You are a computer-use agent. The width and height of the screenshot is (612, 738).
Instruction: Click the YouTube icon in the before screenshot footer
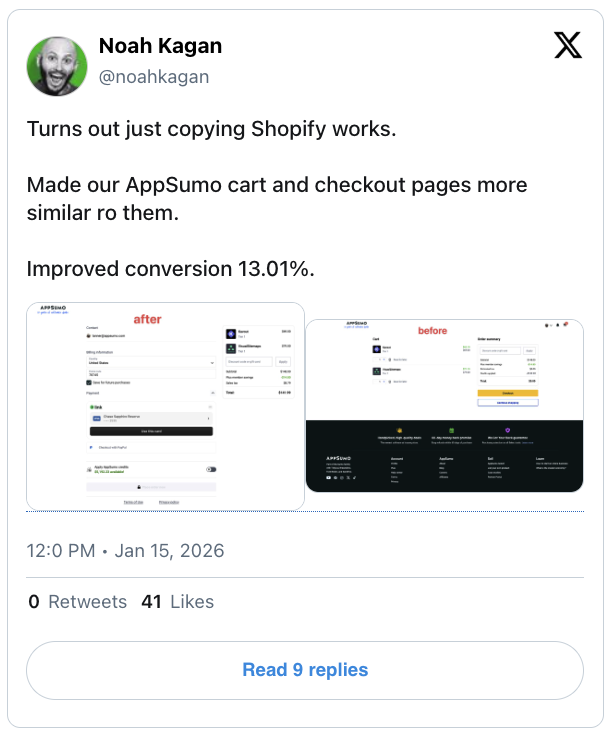pyautogui.click(x=328, y=478)
